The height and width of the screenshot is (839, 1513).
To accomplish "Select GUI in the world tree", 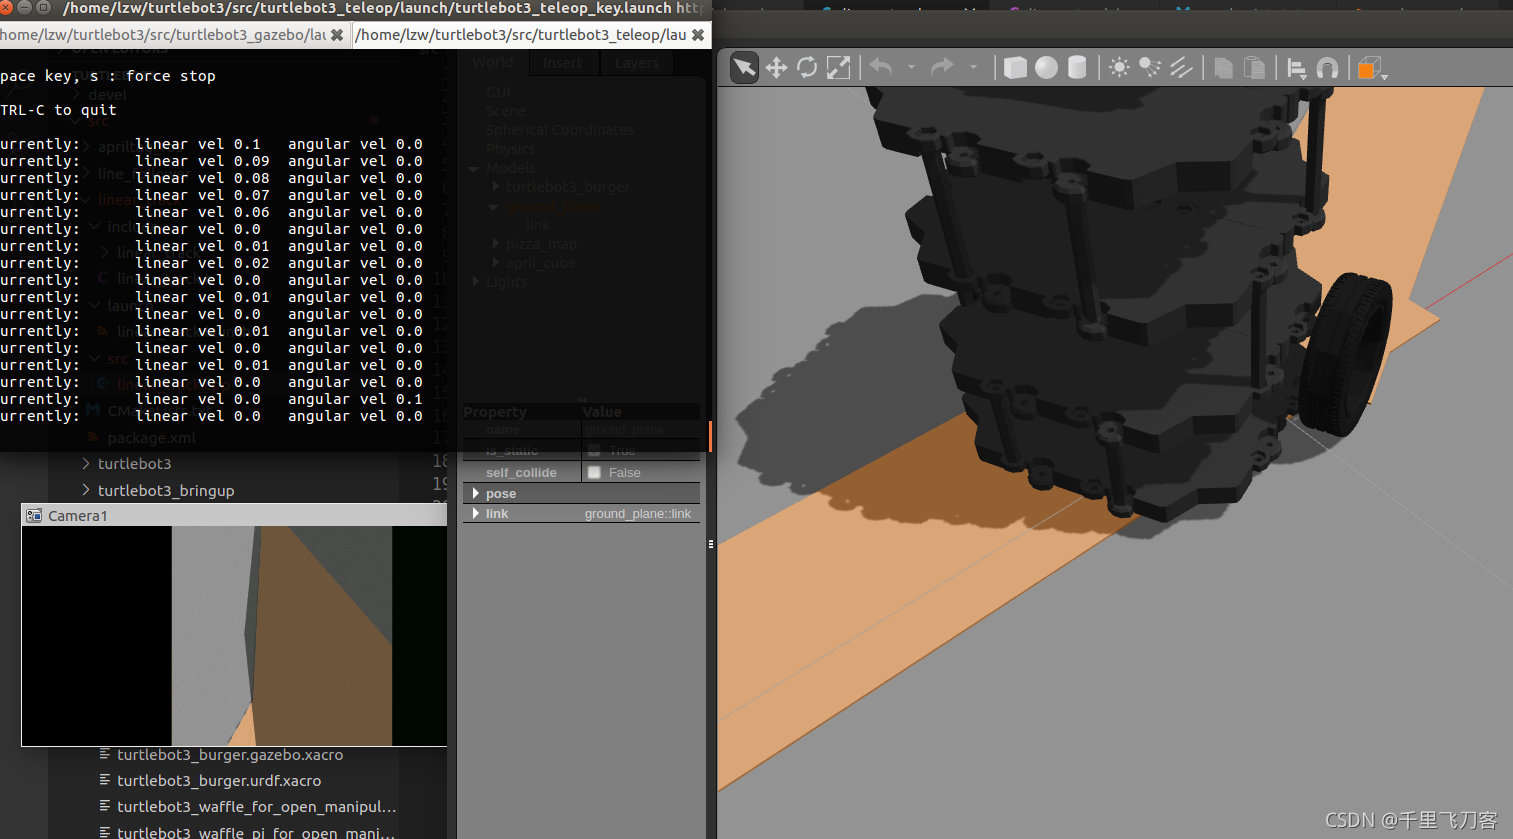I will 498,92.
